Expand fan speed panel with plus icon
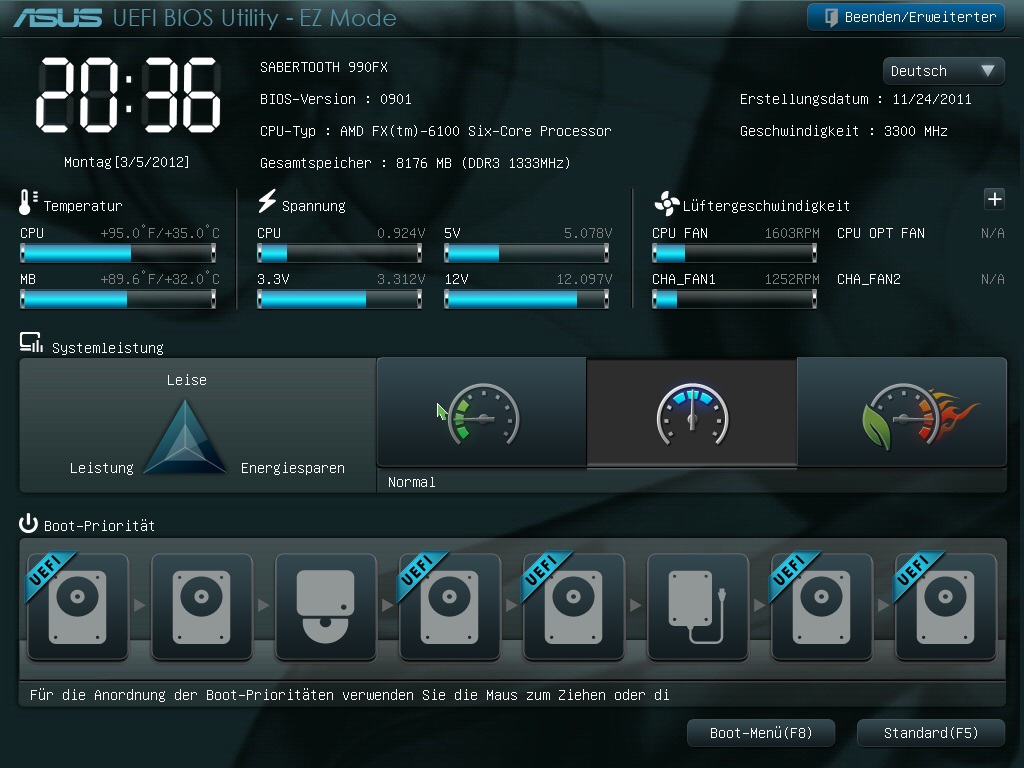The width and height of the screenshot is (1024, 768). (994, 199)
